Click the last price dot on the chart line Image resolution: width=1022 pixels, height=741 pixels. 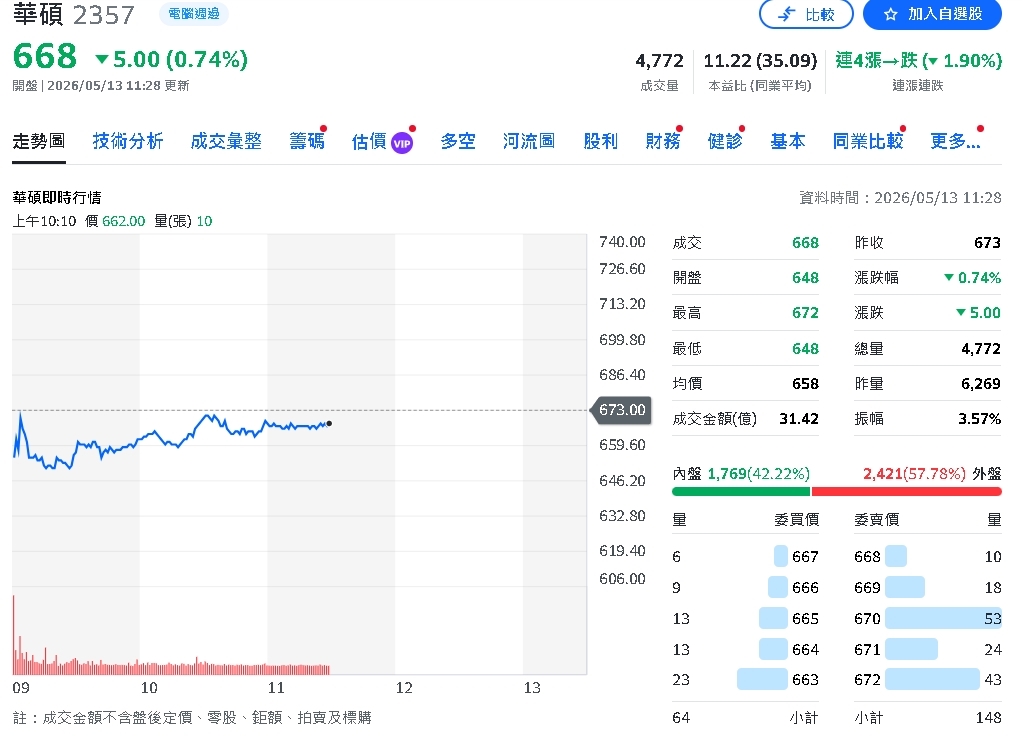(x=329, y=424)
